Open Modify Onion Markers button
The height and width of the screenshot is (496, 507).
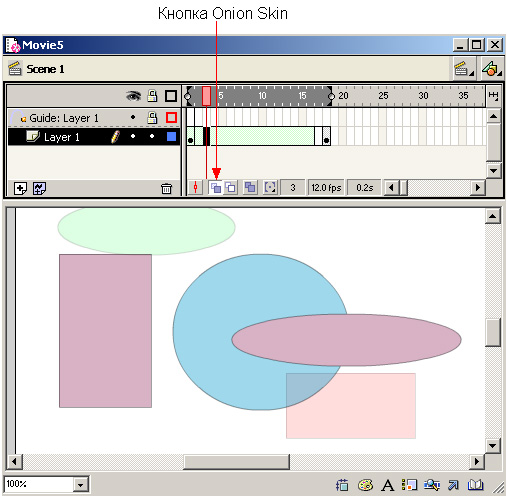[x=270, y=188]
